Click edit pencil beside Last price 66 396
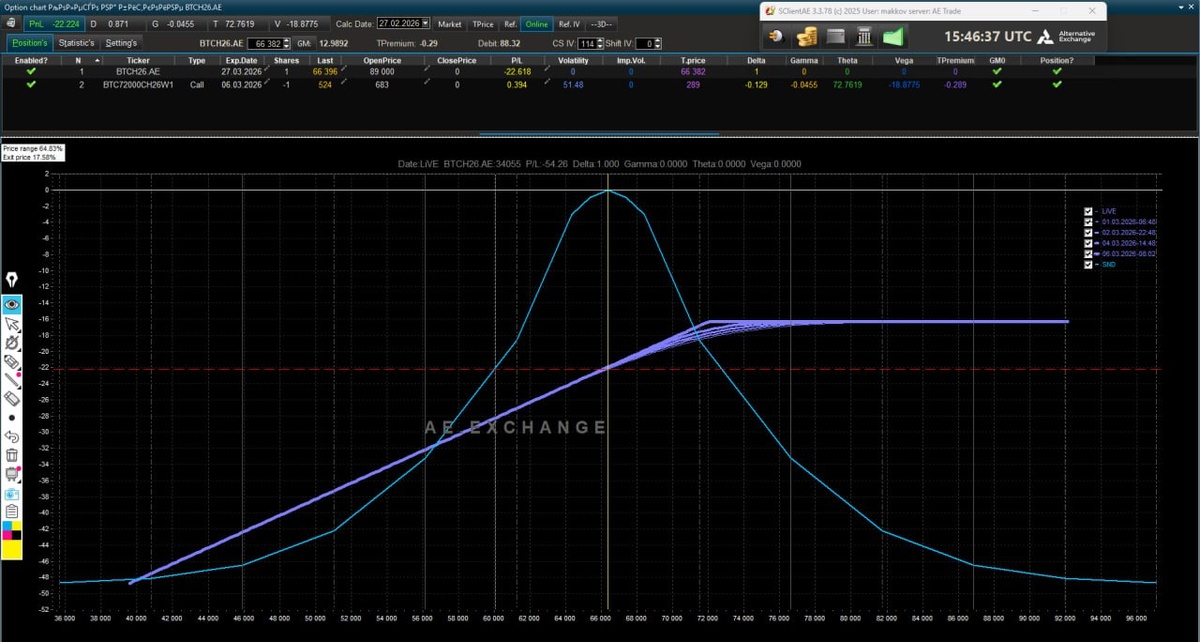 [x=344, y=69]
